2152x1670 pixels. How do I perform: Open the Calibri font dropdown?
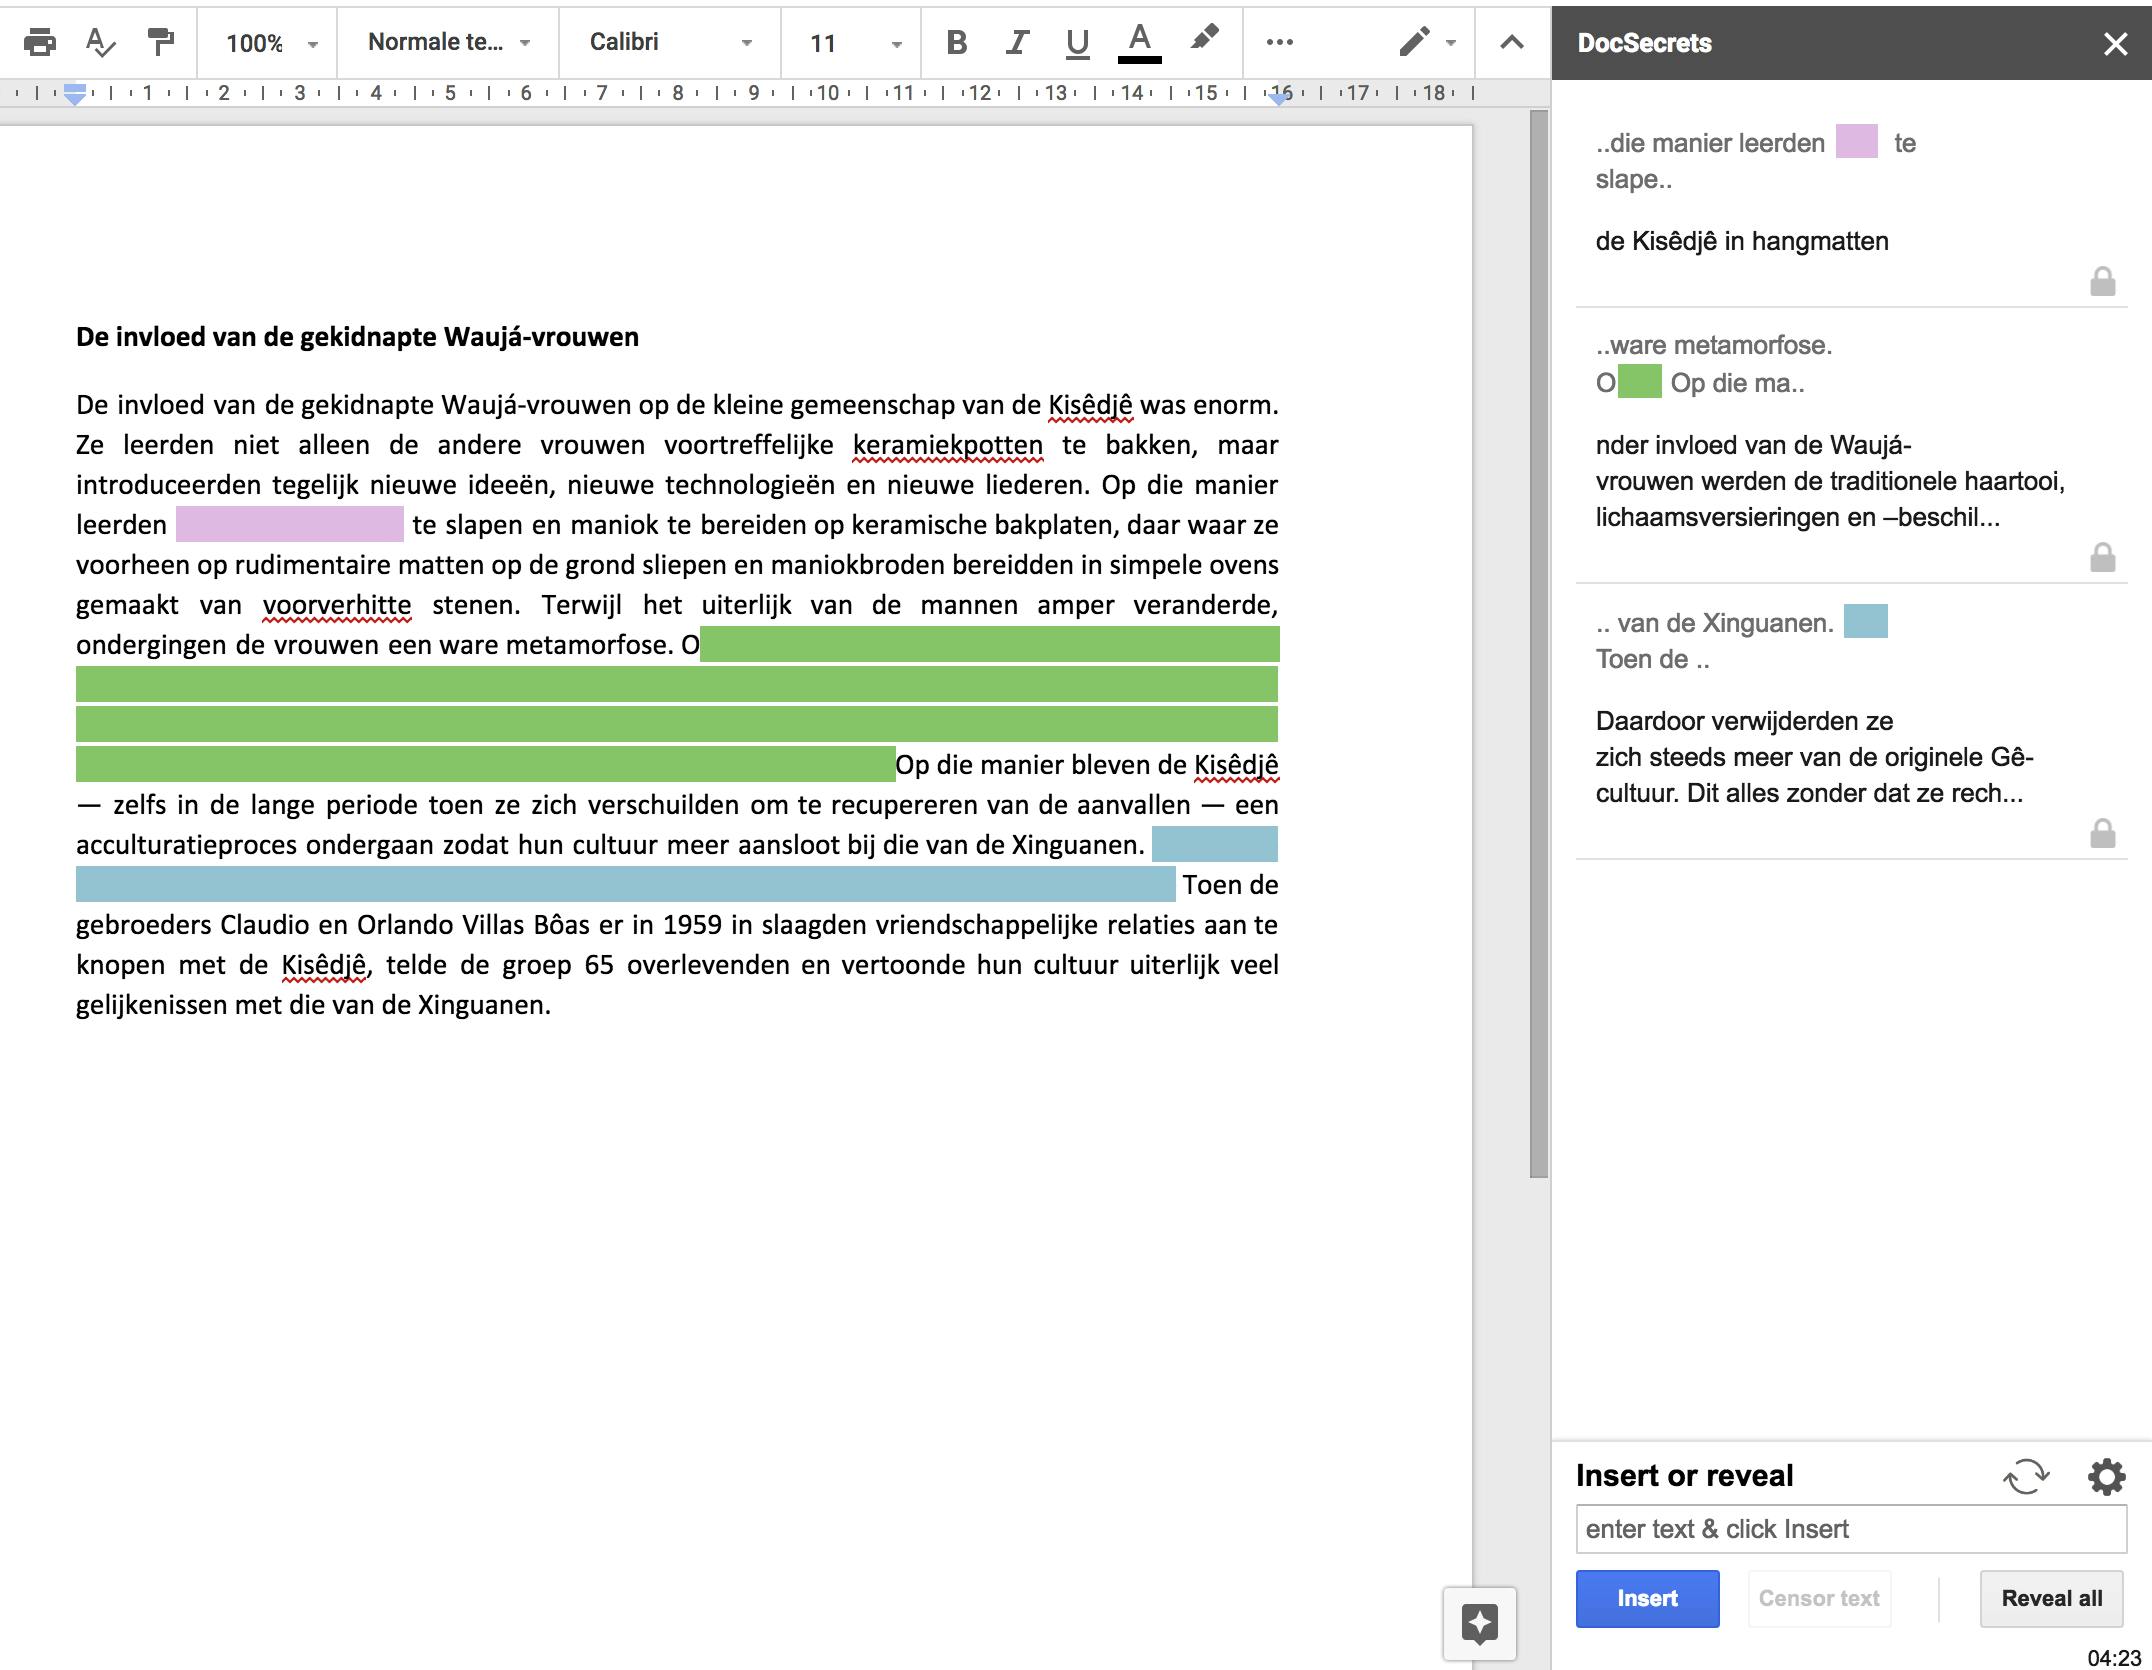pyautogui.click(x=669, y=43)
